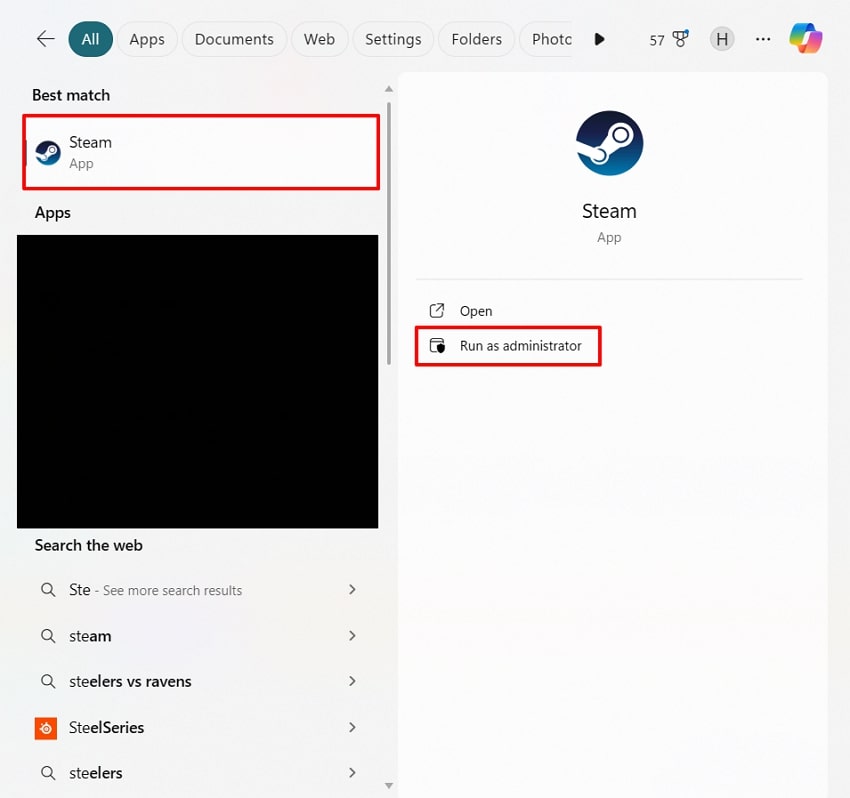Click the Run as administrator shield icon

click(437, 345)
